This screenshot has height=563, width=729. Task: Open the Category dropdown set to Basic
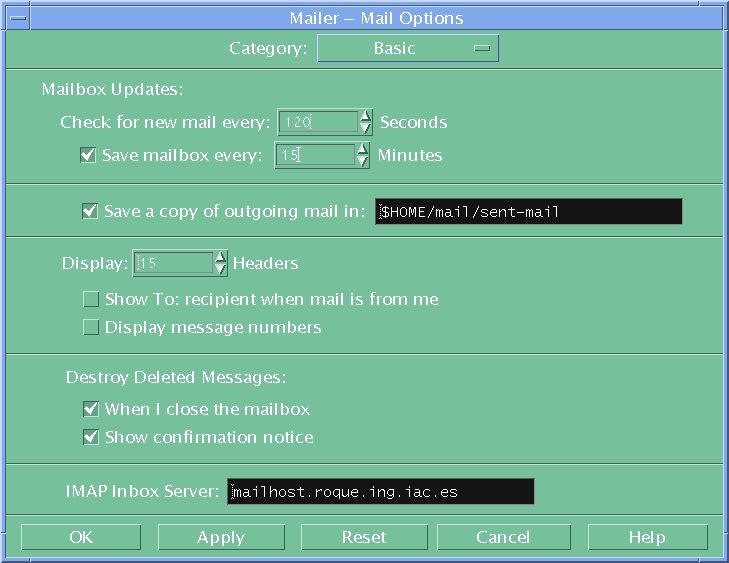407,48
